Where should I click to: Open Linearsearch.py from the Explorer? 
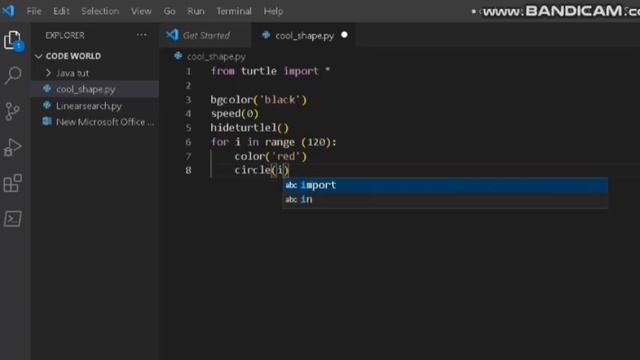point(95,106)
